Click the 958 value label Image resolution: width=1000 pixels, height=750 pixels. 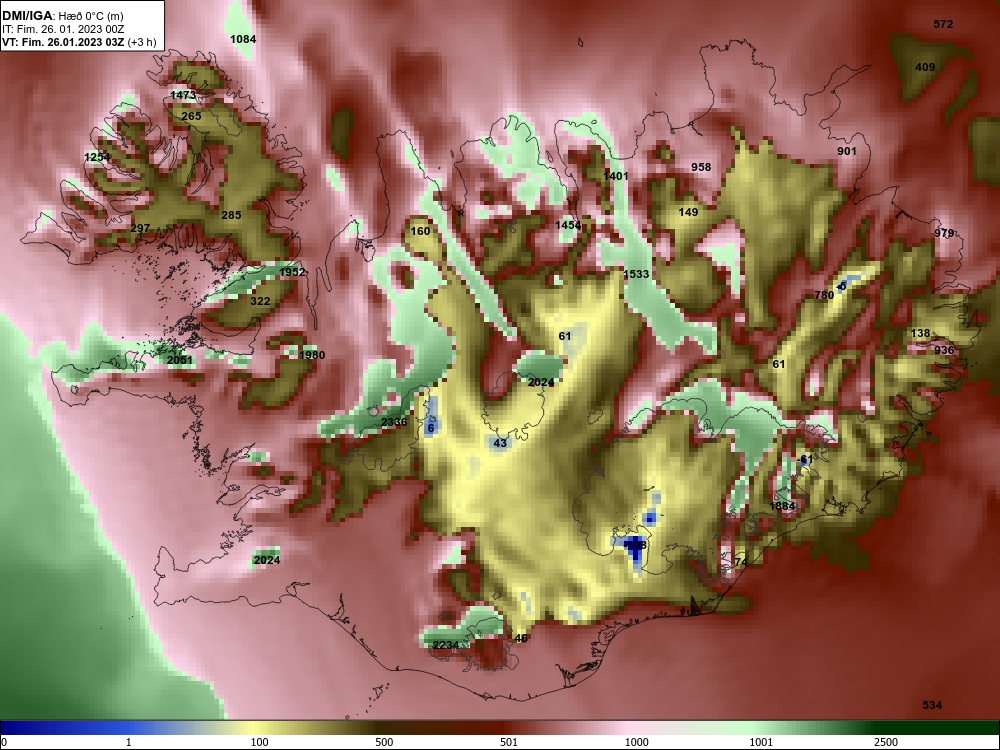coord(701,167)
